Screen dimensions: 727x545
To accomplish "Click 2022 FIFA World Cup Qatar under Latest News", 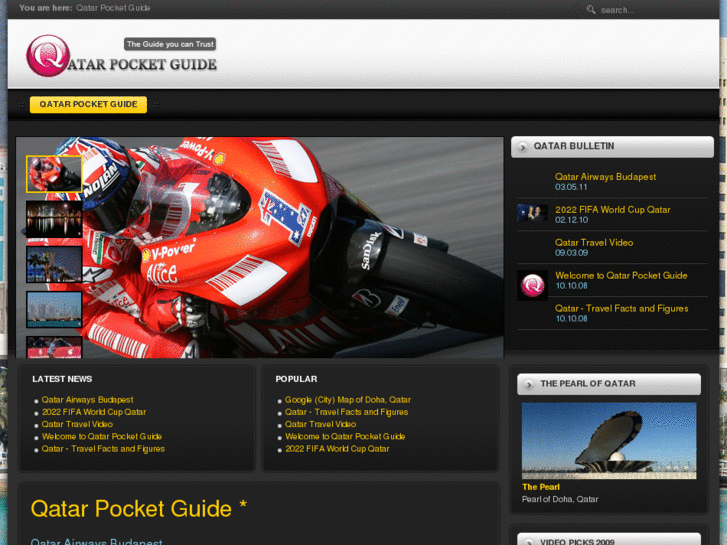I will (94, 412).
